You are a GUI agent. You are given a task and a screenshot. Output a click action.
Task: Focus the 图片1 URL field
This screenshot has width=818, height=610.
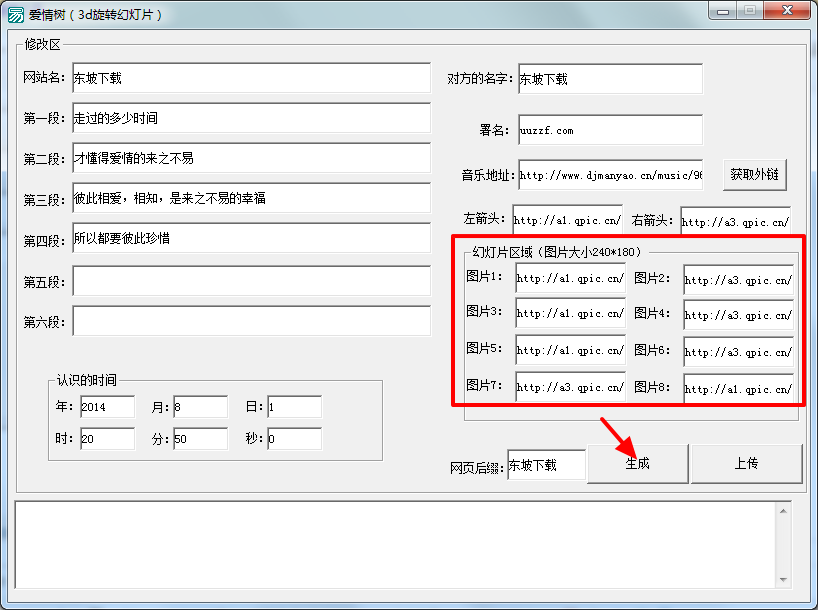(570, 278)
